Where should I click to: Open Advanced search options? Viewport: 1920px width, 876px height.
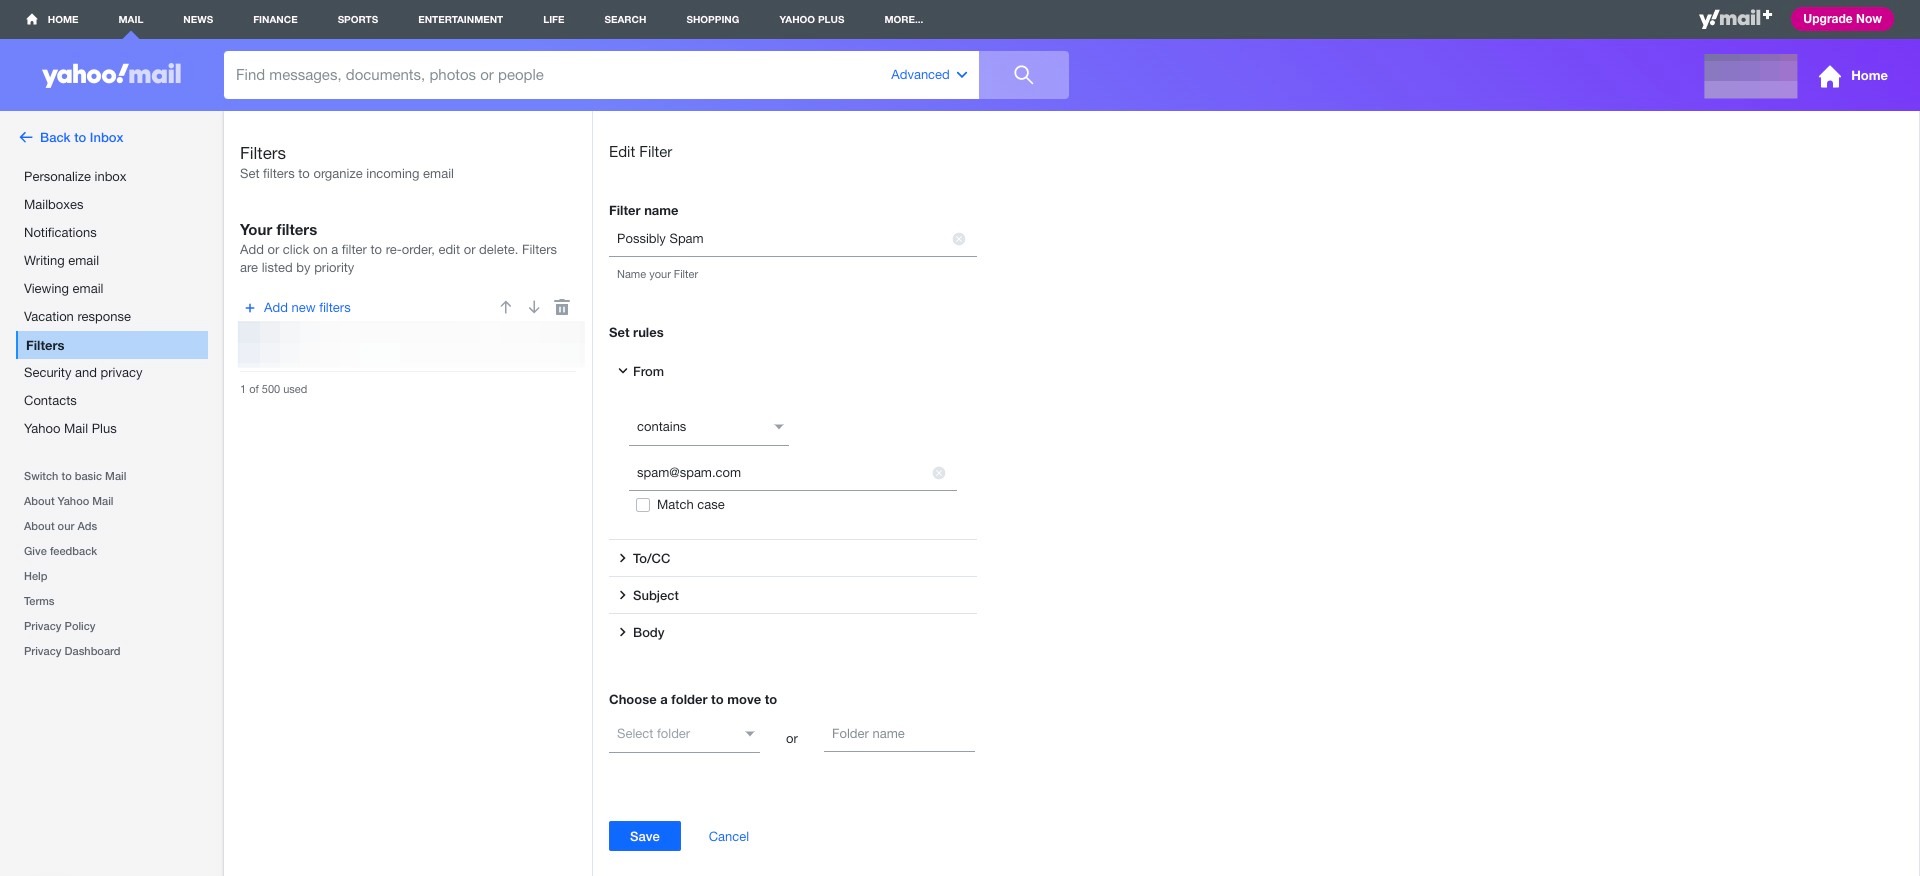tap(928, 75)
